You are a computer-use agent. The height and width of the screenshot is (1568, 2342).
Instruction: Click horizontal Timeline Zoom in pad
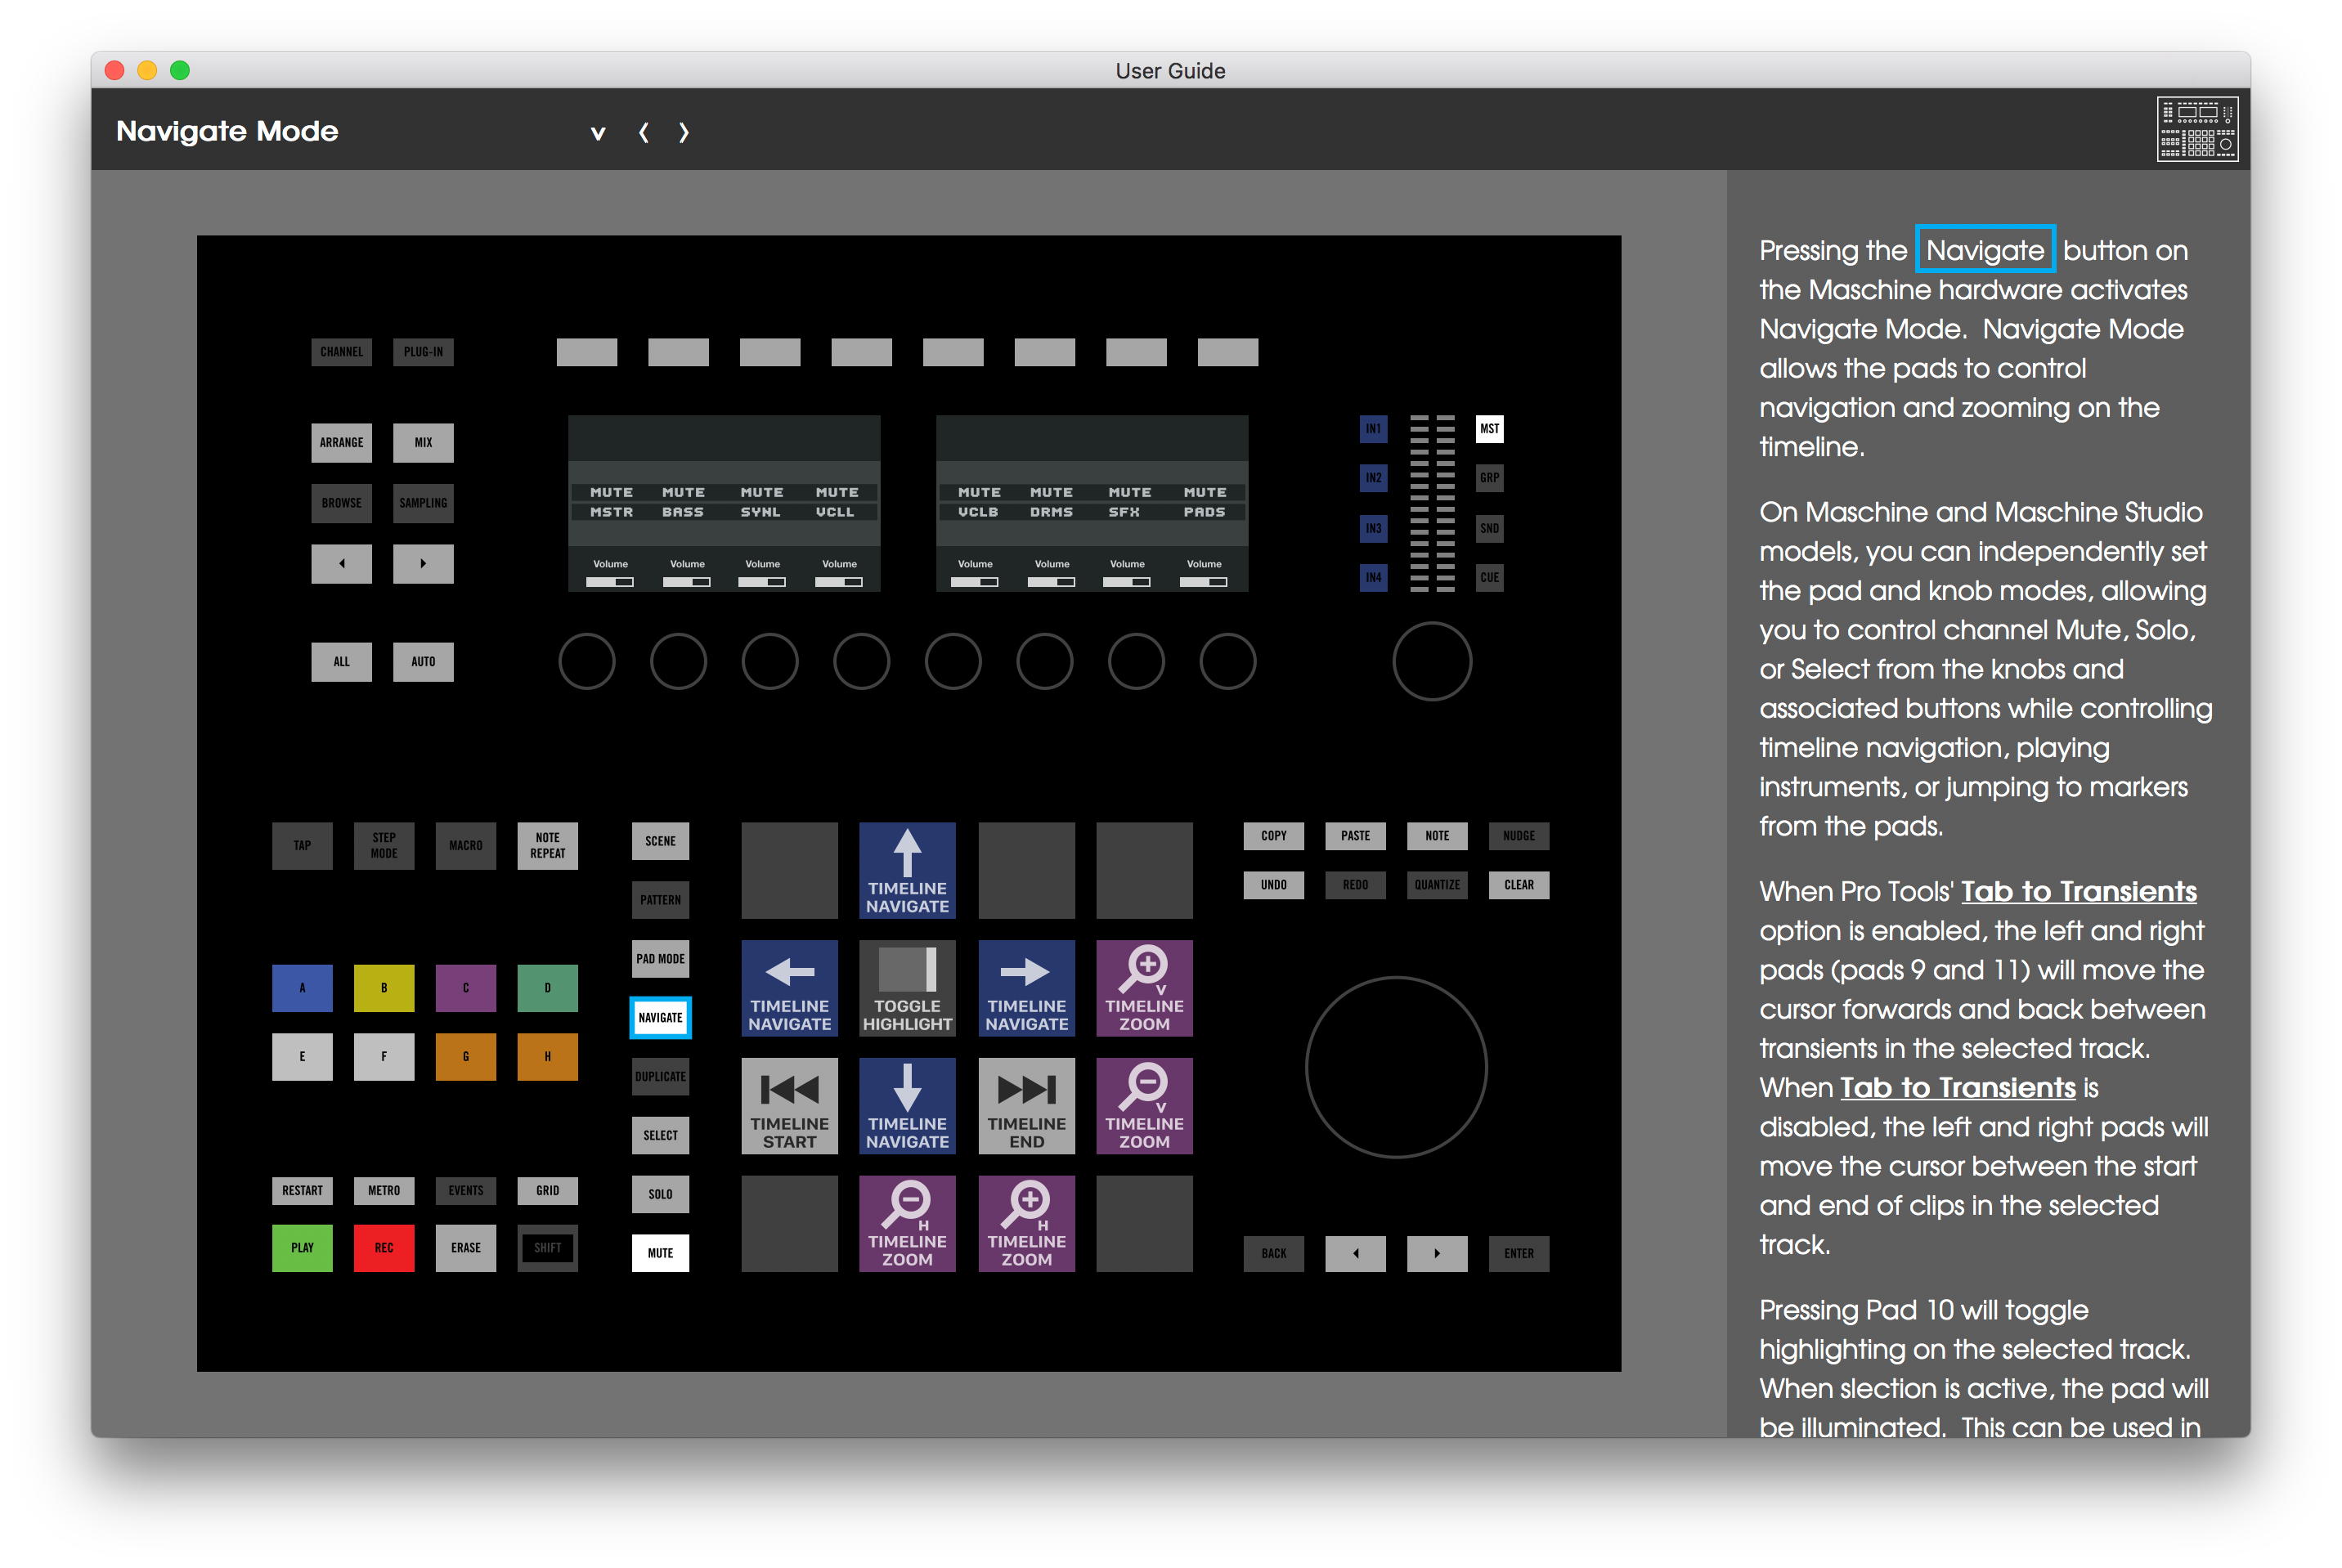1026,1223
